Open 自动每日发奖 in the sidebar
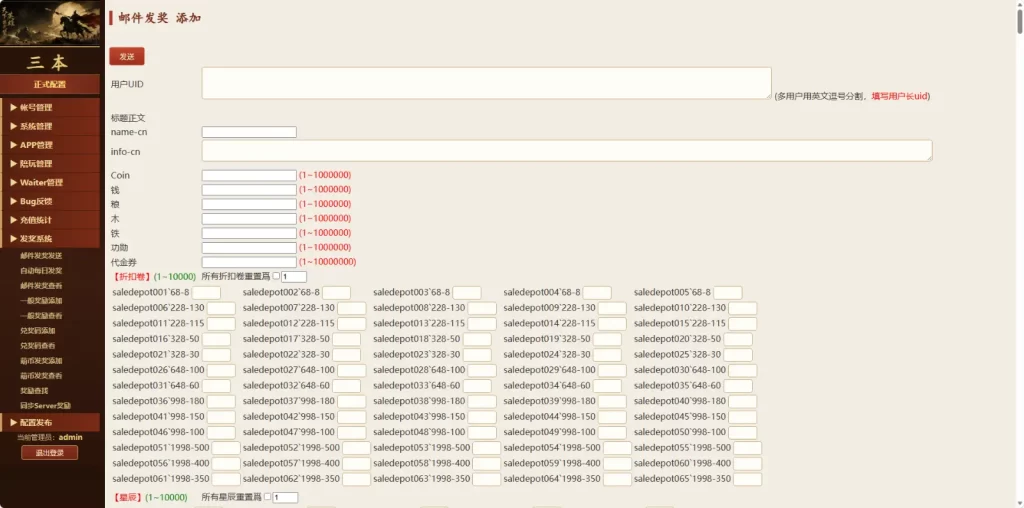 [x=41, y=271]
